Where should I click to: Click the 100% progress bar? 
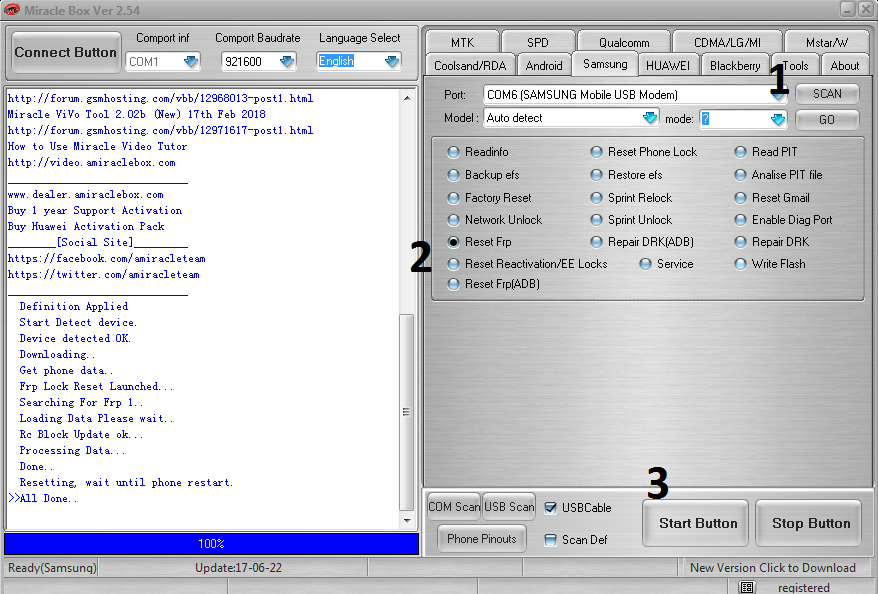tap(212, 544)
